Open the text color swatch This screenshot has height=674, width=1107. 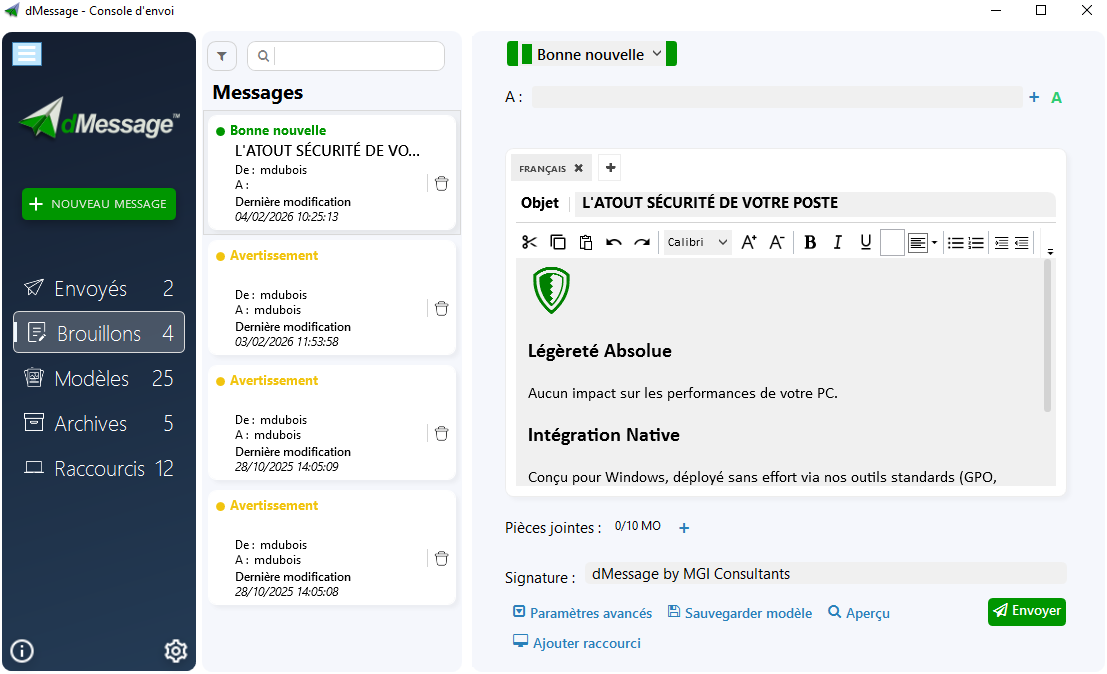point(892,242)
